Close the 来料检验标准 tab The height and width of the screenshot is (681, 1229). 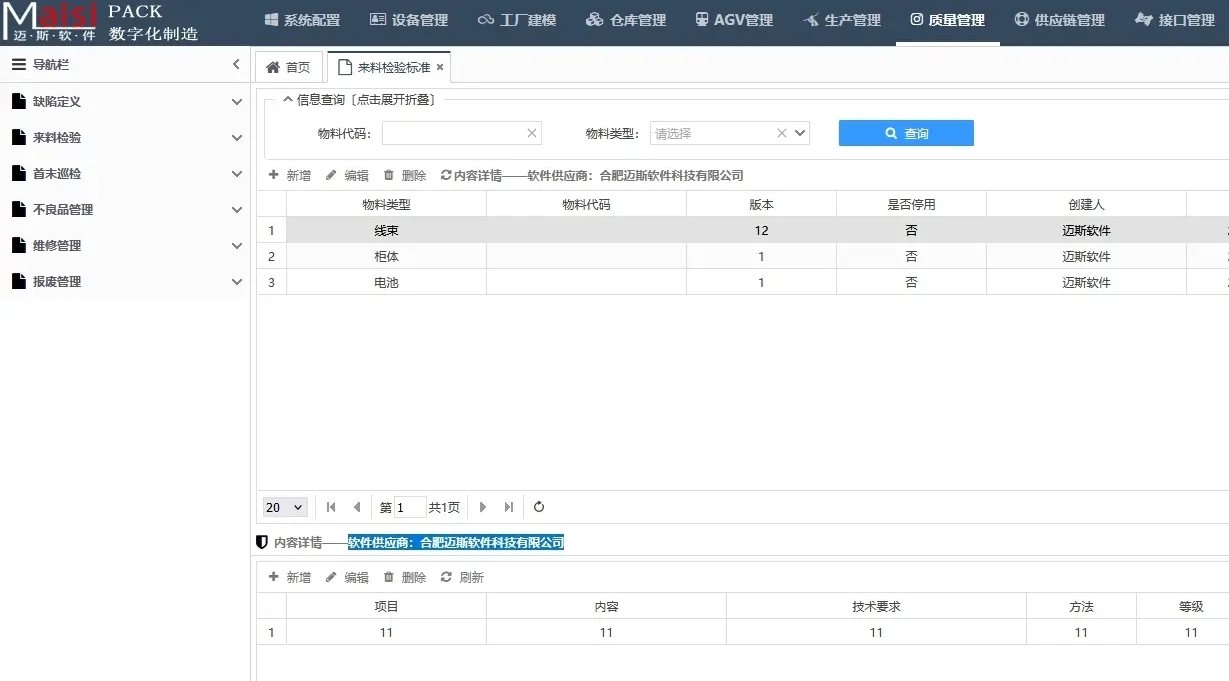point(440,68)
